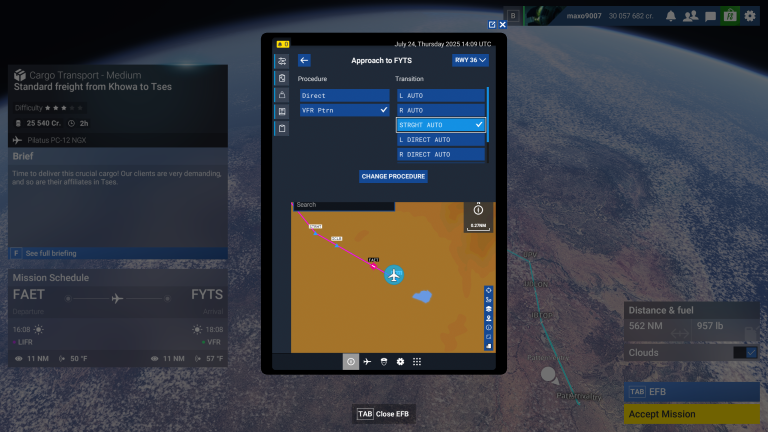Click the center-on-aircraft map tool

[x=488, y=290]
